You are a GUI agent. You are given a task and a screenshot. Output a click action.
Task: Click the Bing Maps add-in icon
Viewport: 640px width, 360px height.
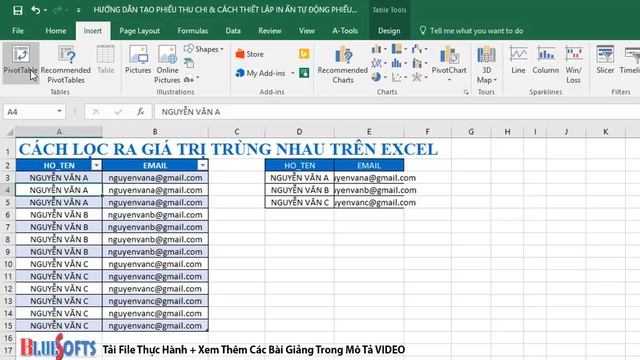[x=304, y=53]
